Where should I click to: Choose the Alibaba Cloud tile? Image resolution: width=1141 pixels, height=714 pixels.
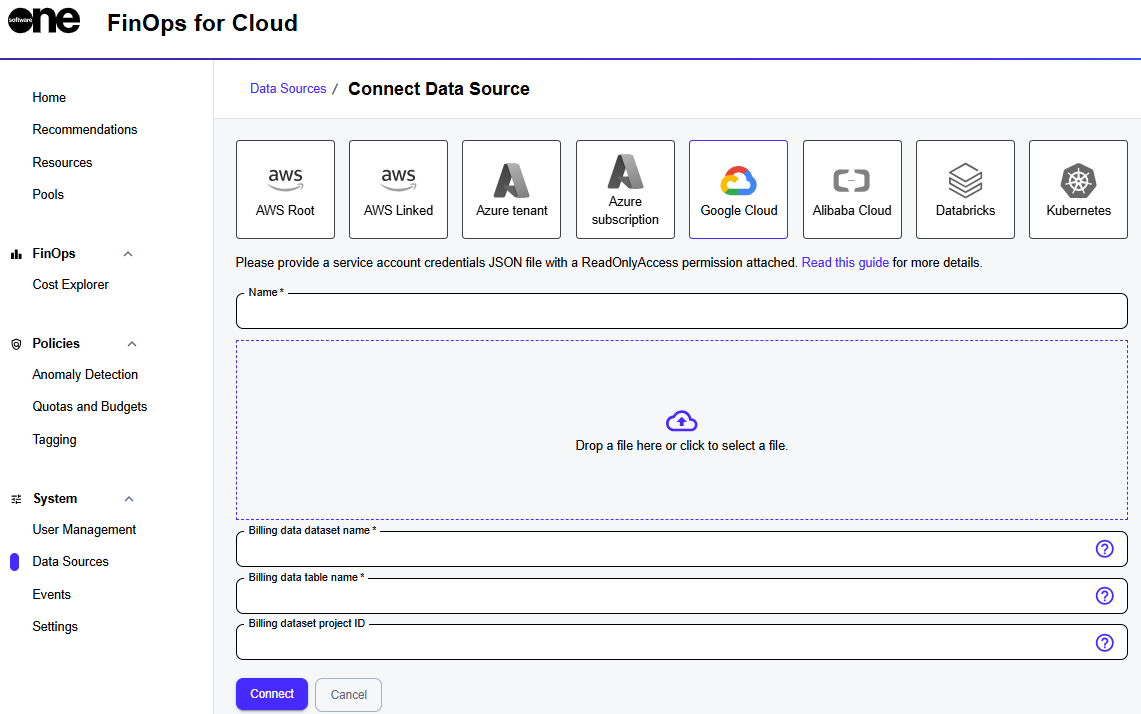[852, 189]
